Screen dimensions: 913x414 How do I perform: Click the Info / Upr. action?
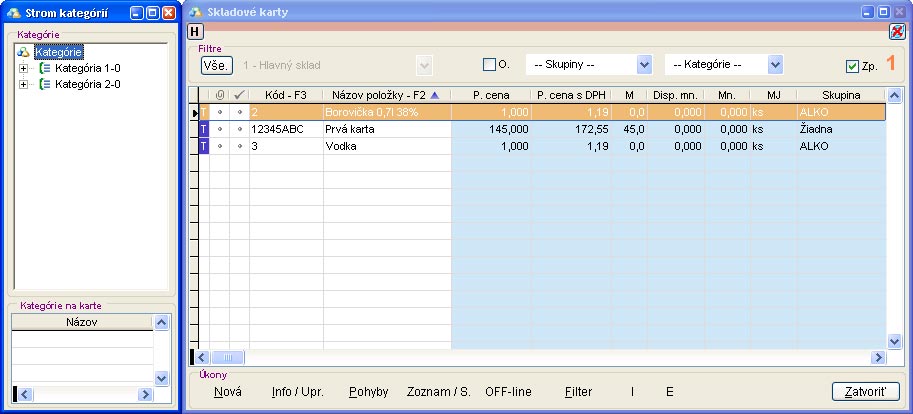295,392
